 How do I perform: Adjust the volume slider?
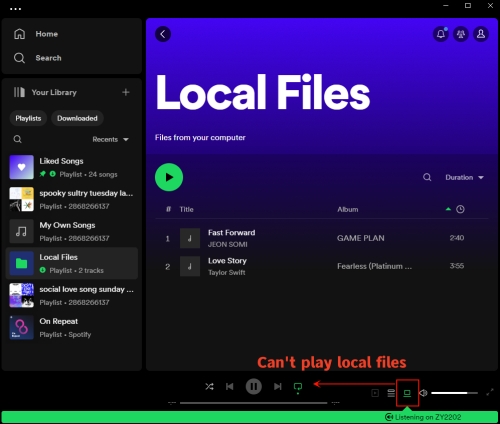click(x=454, y=393)
